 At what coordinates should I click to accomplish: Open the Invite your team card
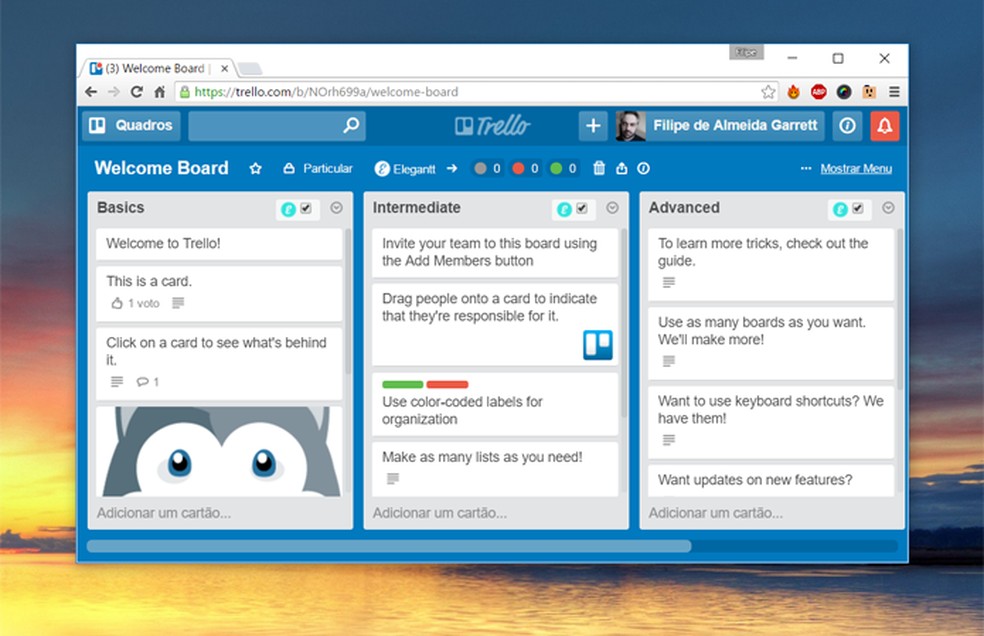pyautogui.click(x=495, y=252)
